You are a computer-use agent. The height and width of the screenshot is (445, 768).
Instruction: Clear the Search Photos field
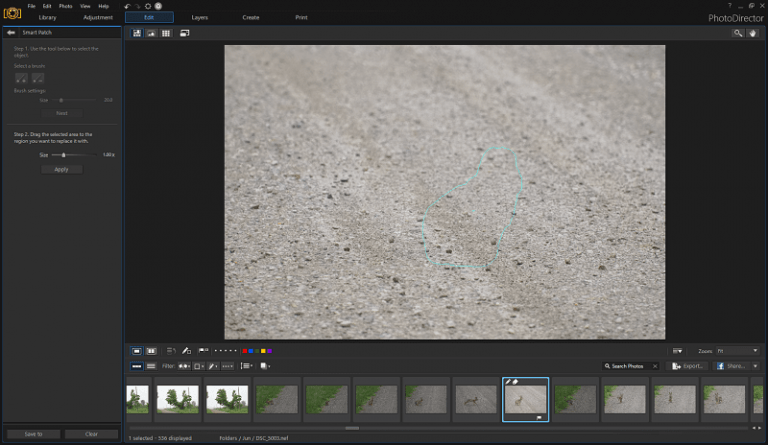(655, 366)
